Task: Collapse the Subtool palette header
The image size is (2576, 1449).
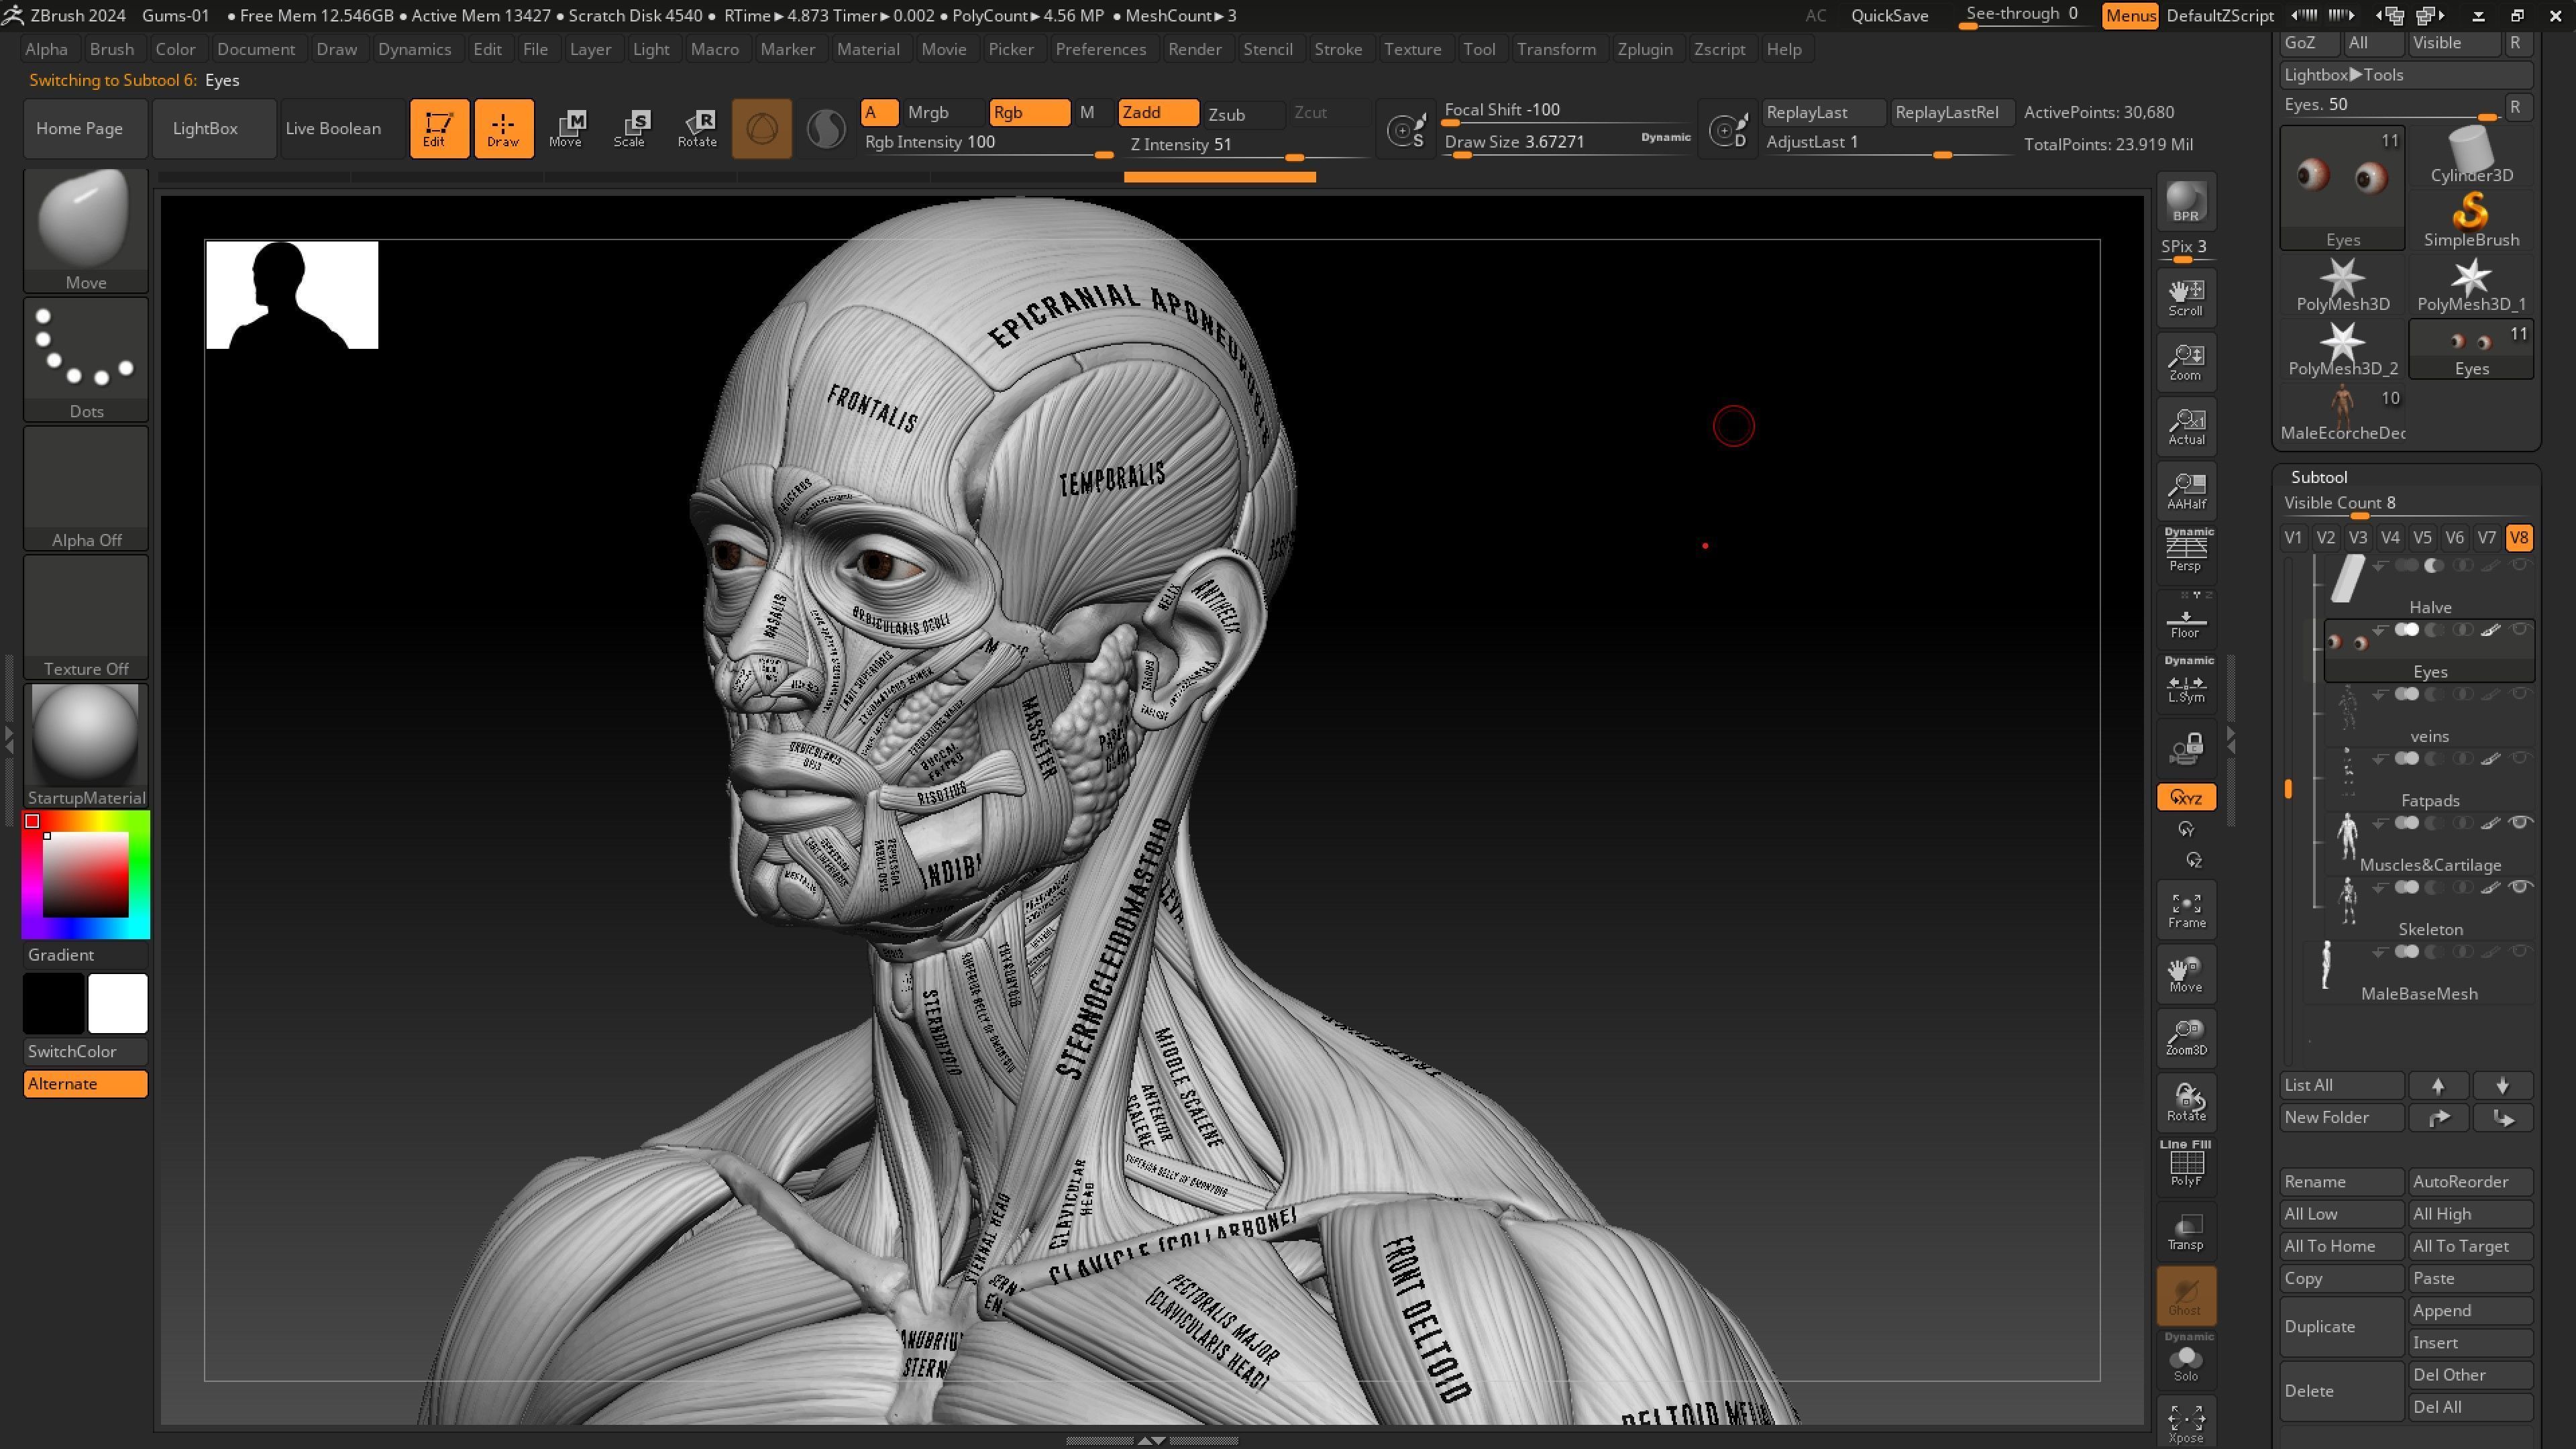Action: (2319, 477)
